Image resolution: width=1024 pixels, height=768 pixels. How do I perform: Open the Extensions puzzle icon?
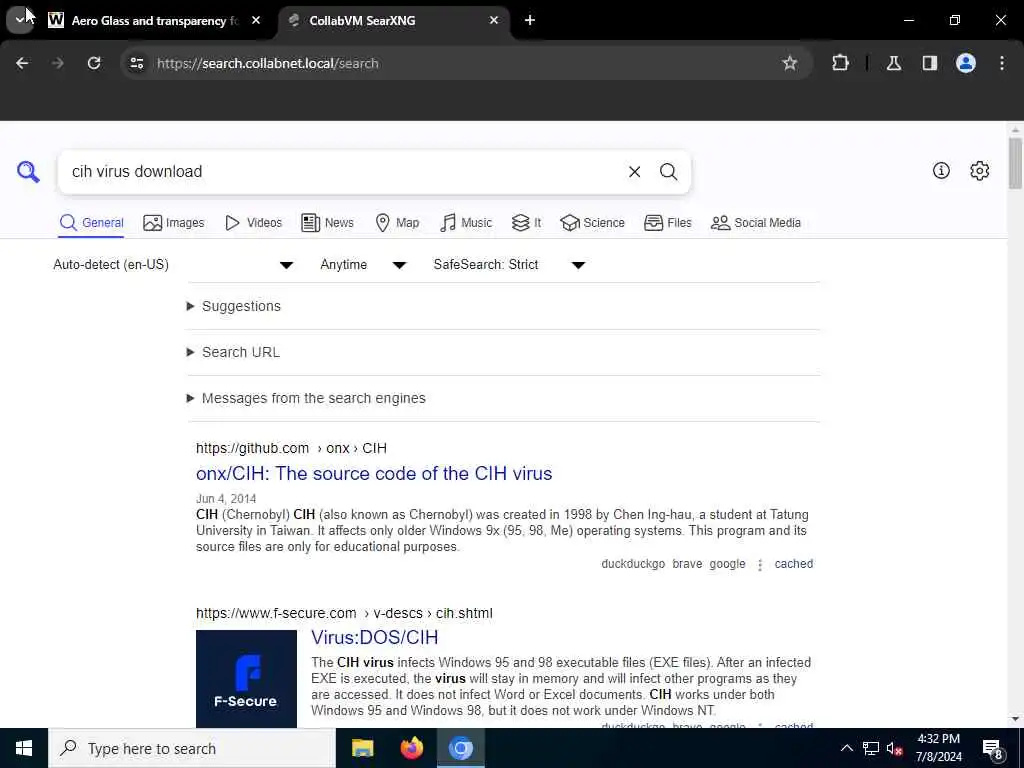[x=840, y=63]
